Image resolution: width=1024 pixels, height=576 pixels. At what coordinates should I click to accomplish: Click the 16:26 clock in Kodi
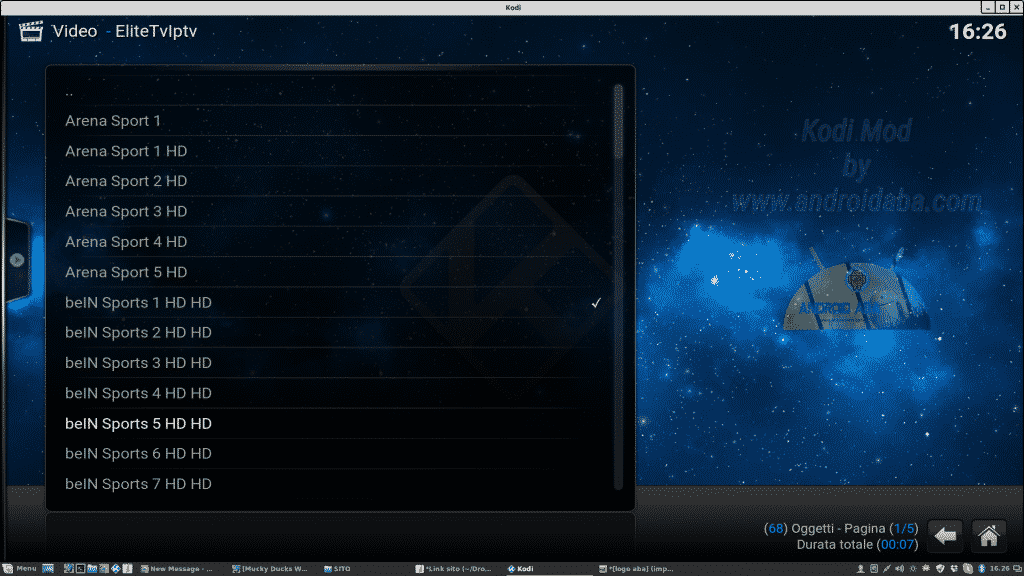977,31
